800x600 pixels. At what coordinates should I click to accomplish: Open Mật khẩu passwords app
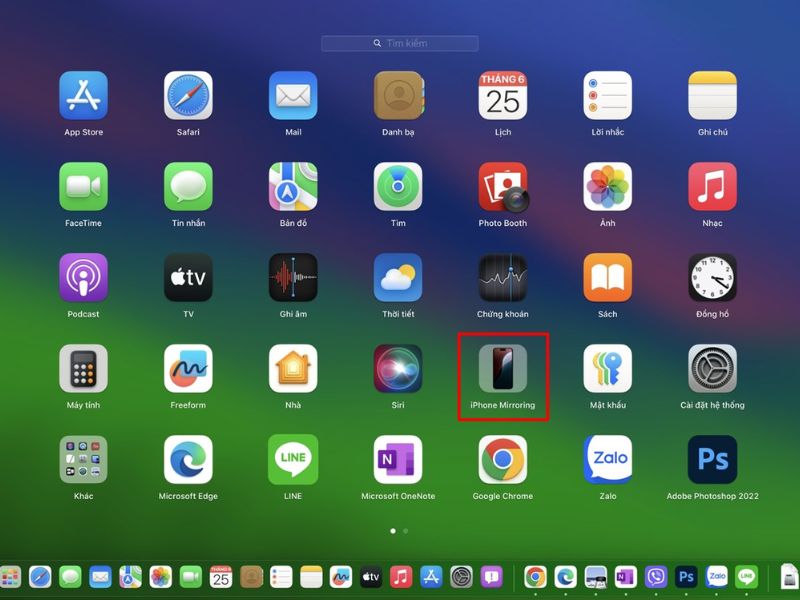[608, 368]
